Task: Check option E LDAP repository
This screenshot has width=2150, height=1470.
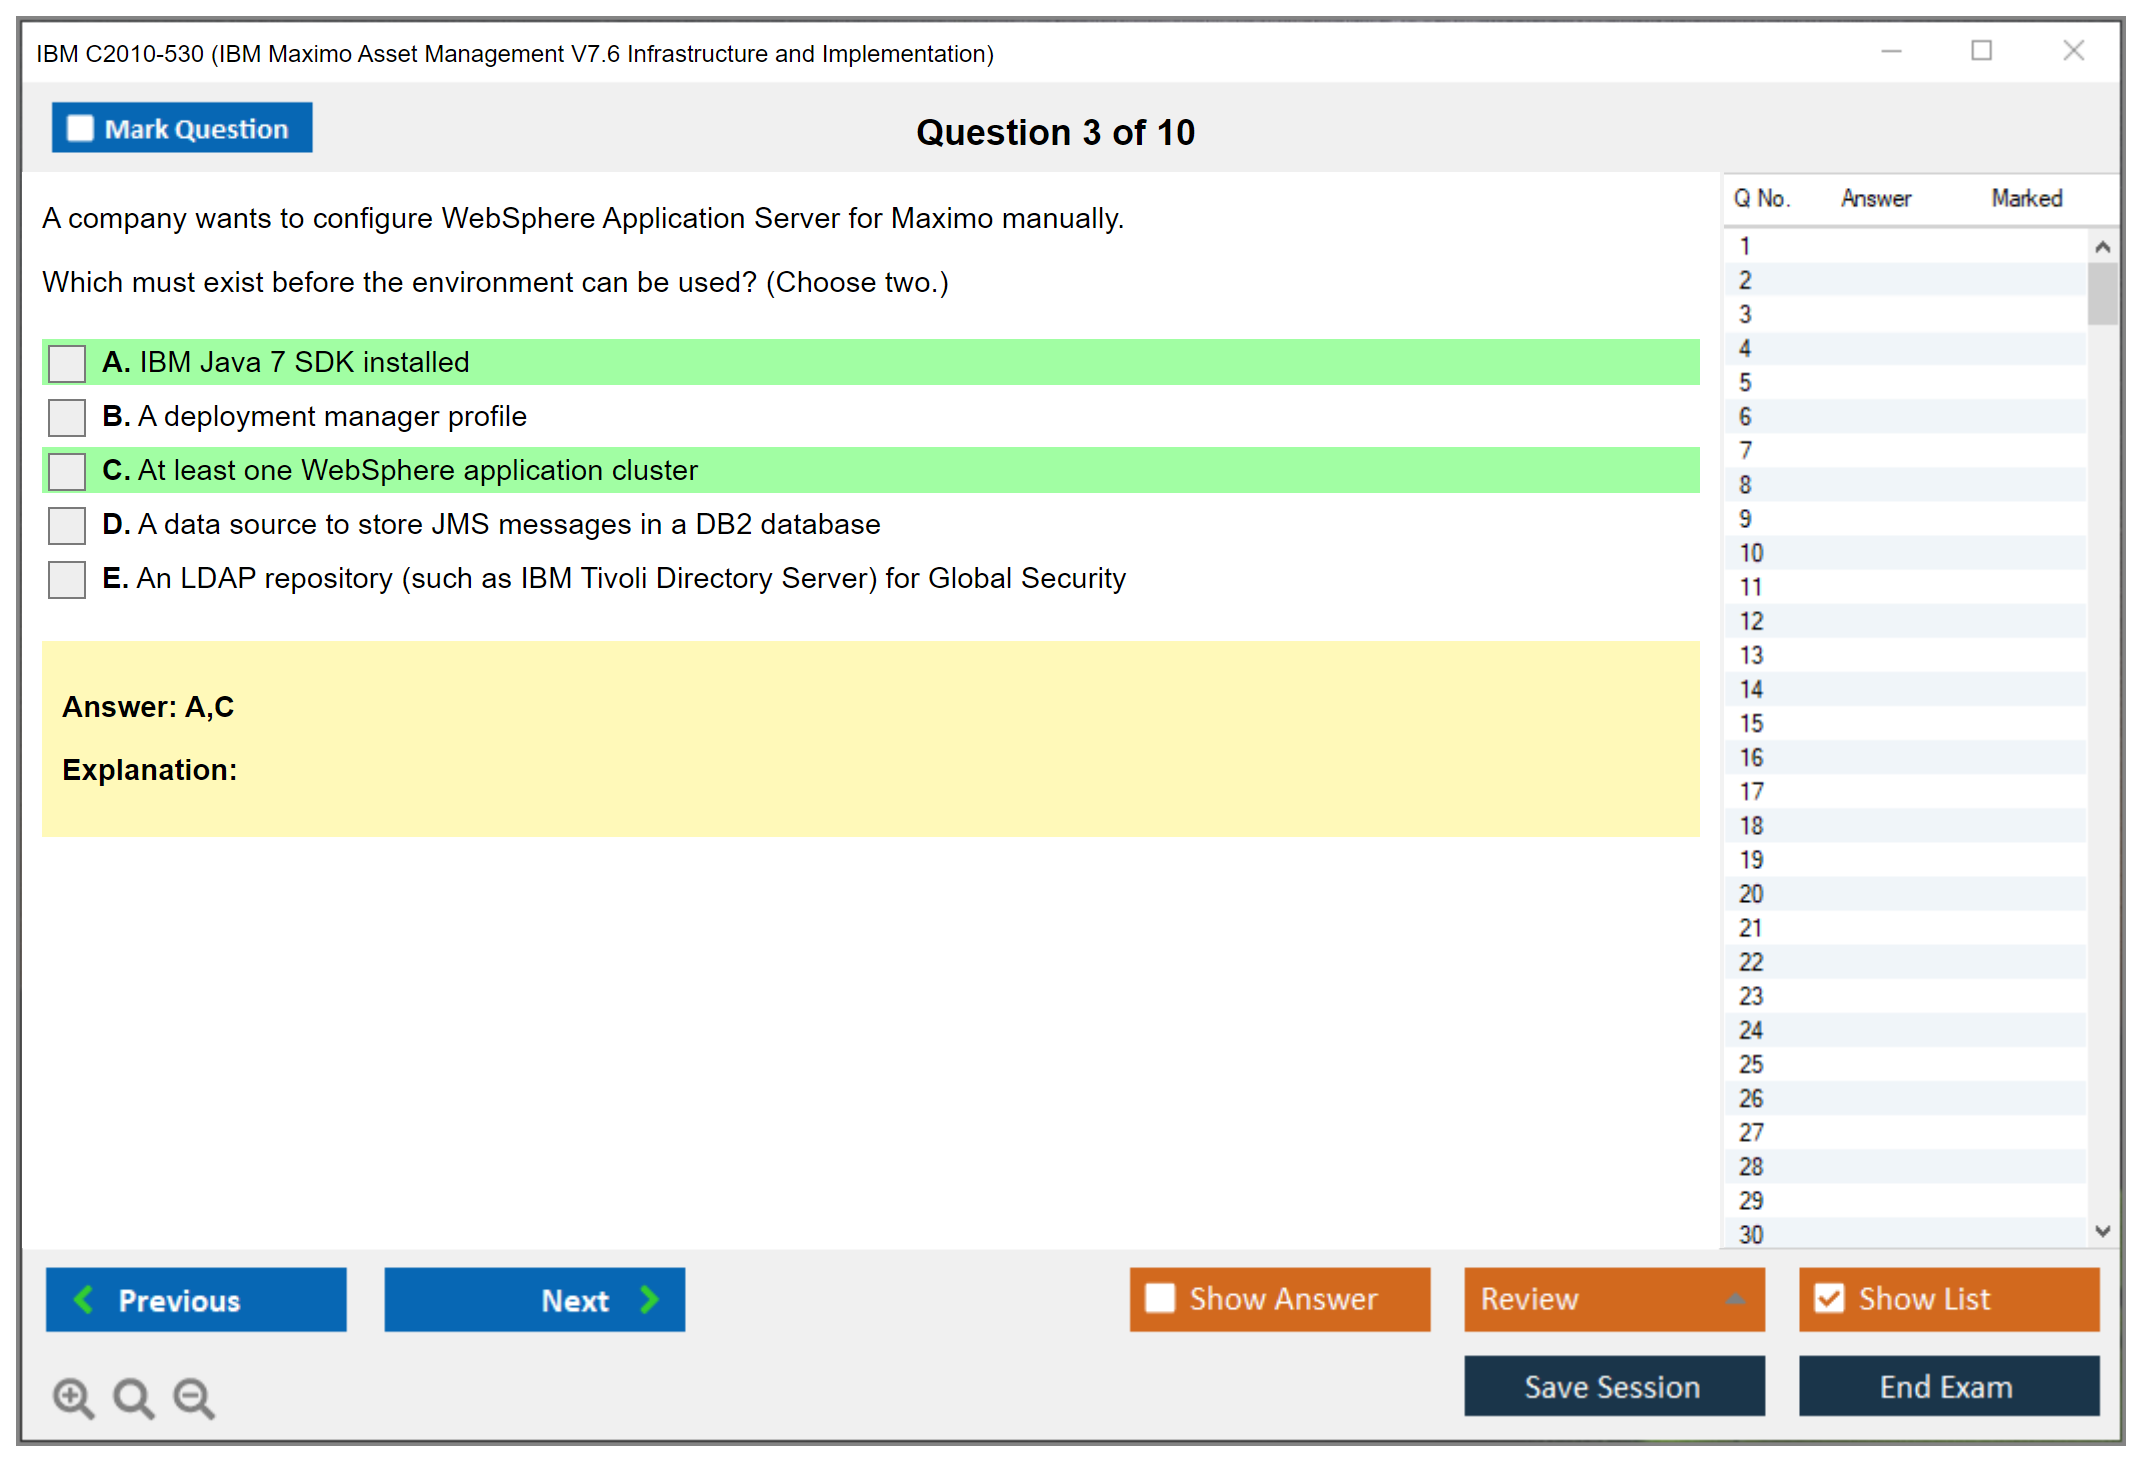Action: (x=67, y=579)
